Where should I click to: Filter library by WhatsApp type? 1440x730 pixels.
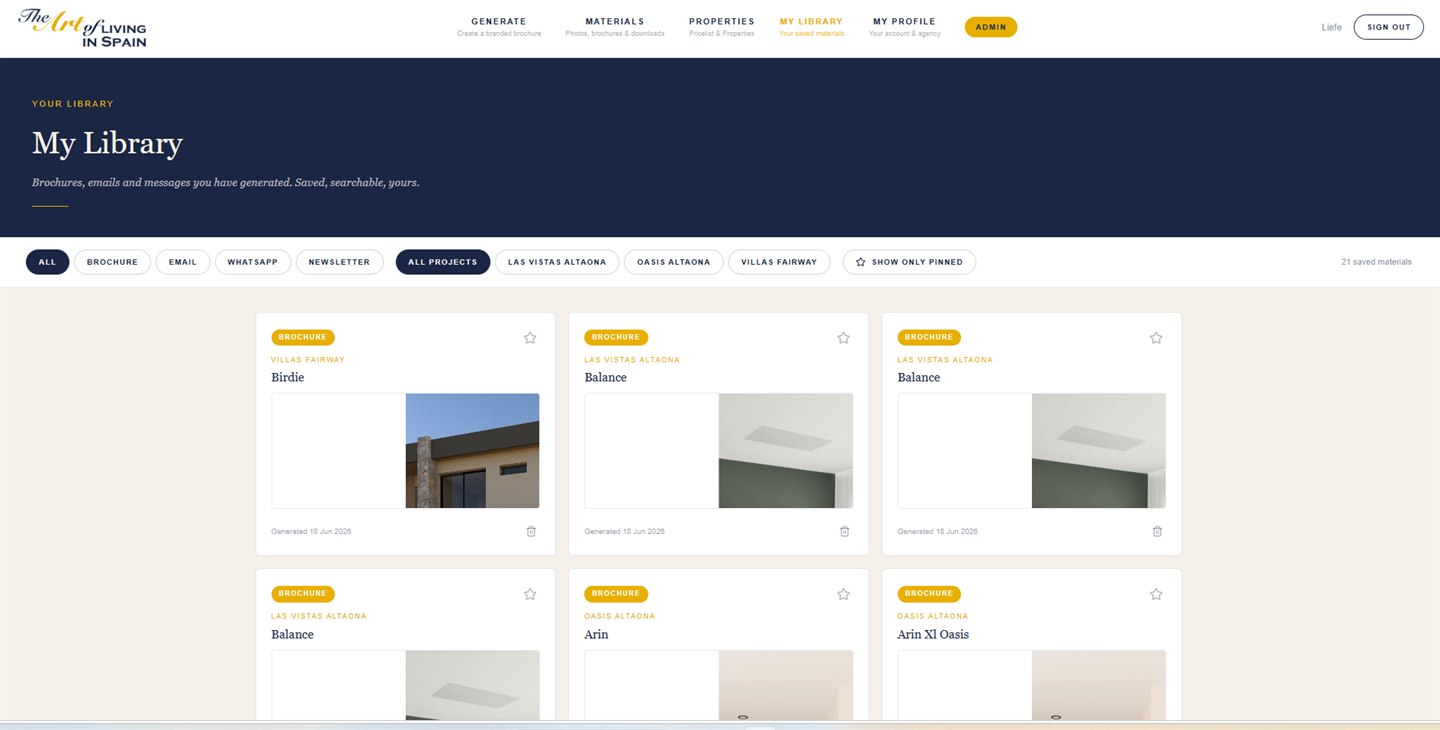(x=253, y=262)
